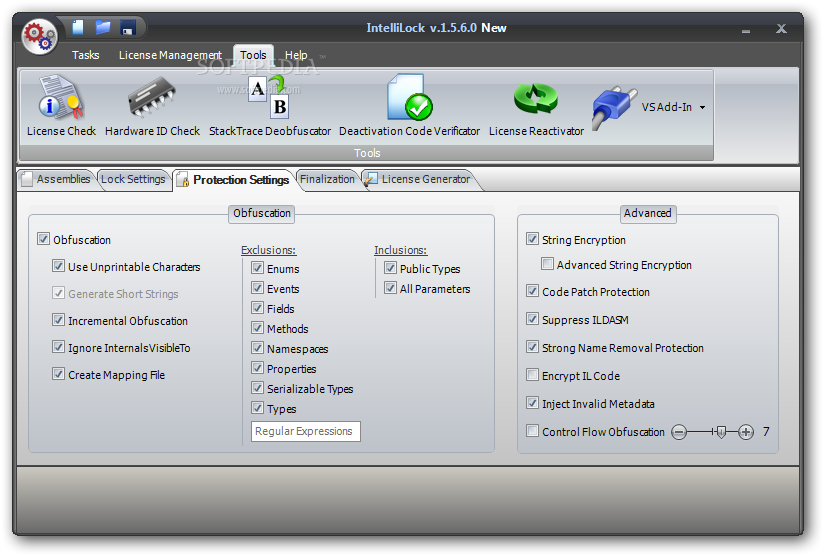Toggle the Namespaces exclusion checkbox
Screen dimensions: 824x556
point(258,348)
